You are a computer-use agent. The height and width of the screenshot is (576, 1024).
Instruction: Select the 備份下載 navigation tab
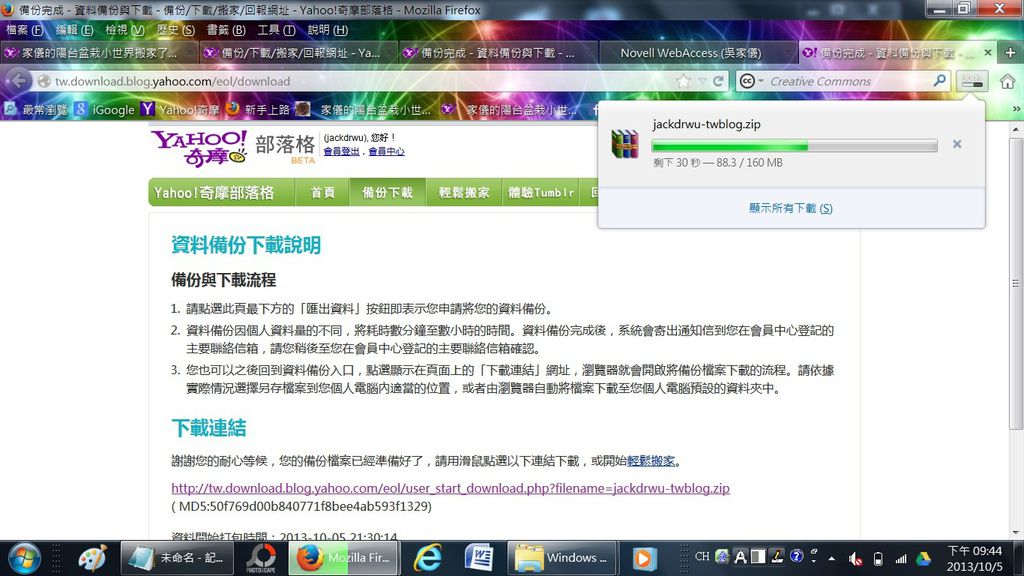(387, 193)
